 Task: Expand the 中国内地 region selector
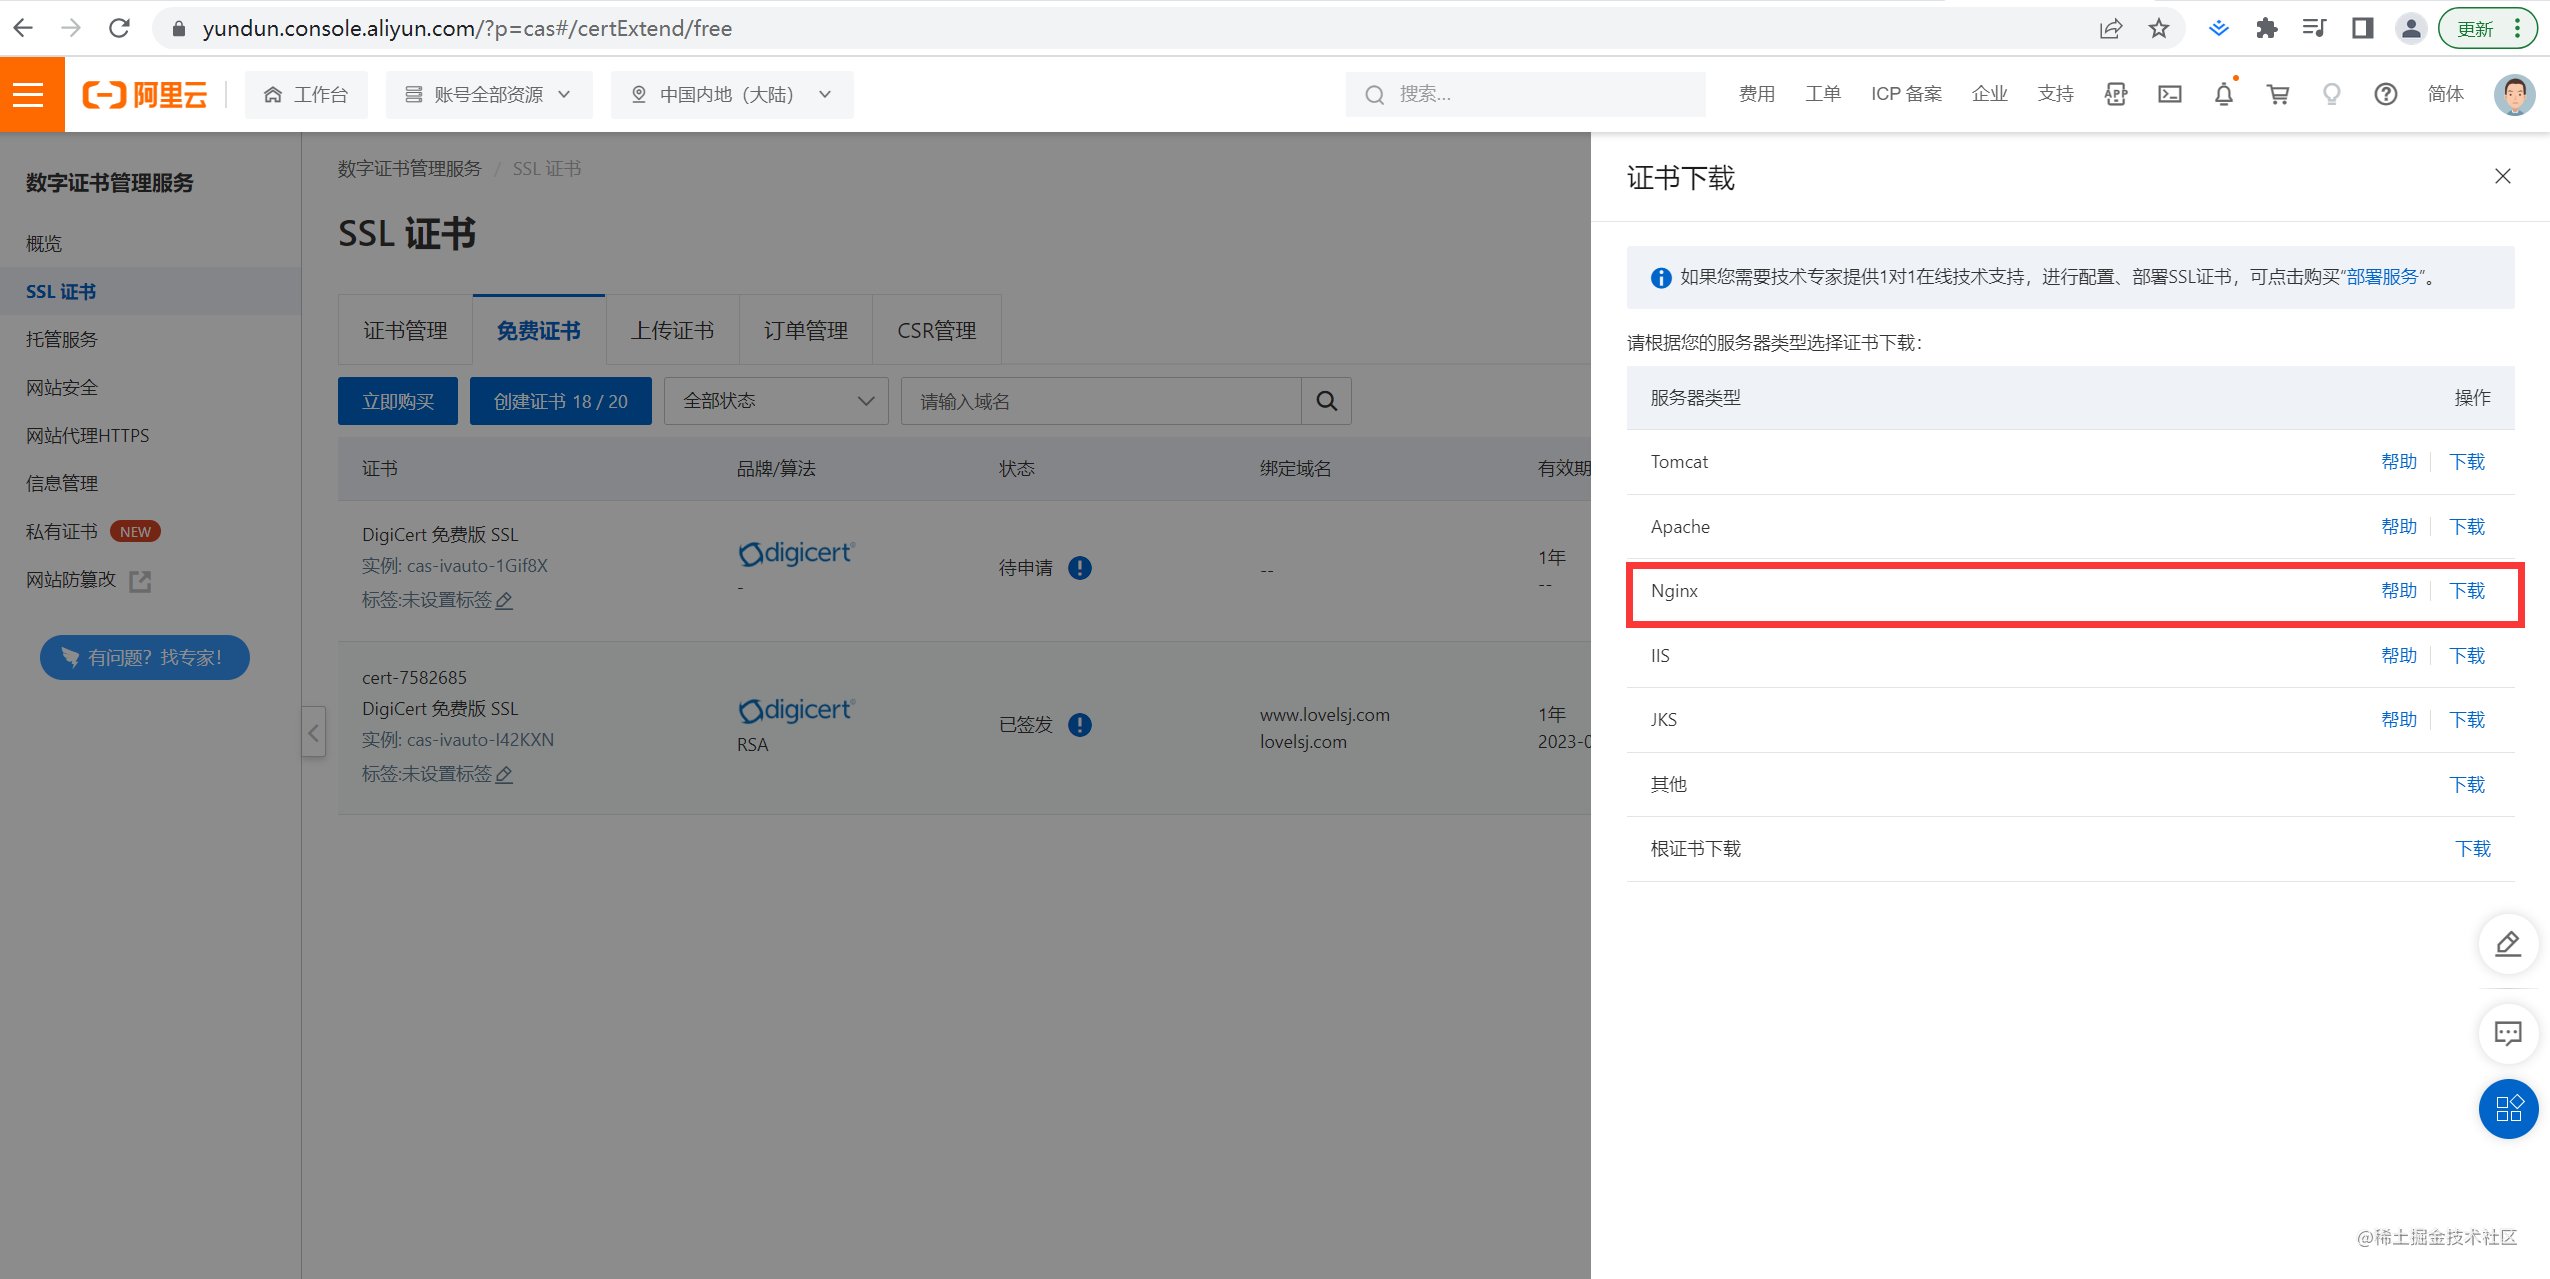pyautogui.click(x=731, y=95)
